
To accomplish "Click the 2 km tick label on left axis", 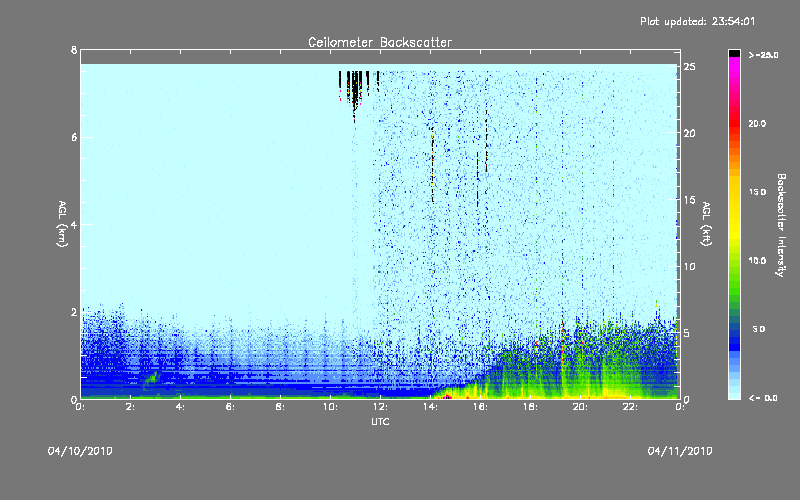I will 74,312.
